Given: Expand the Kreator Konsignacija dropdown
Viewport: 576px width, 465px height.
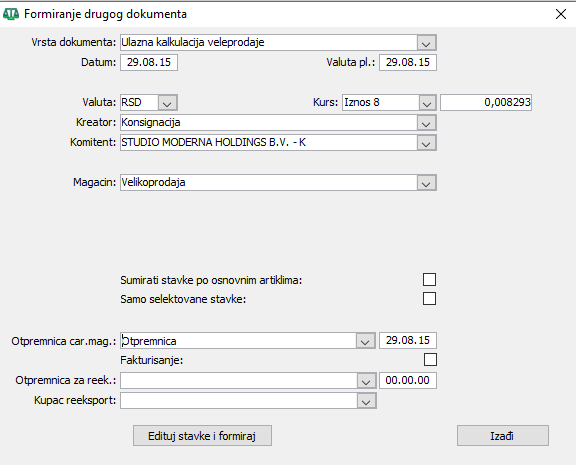Looking at the screenshot, I should click(x=426, y=123).
